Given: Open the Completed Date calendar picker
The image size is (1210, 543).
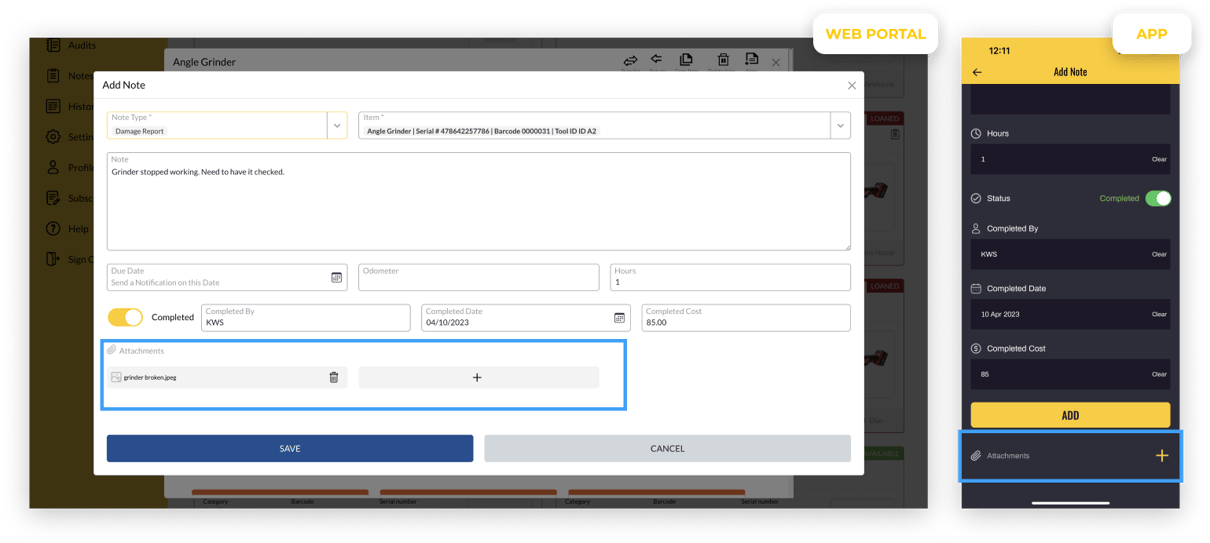Looking at the screenshot, I should pyautogui.click(x=619, y=318).
